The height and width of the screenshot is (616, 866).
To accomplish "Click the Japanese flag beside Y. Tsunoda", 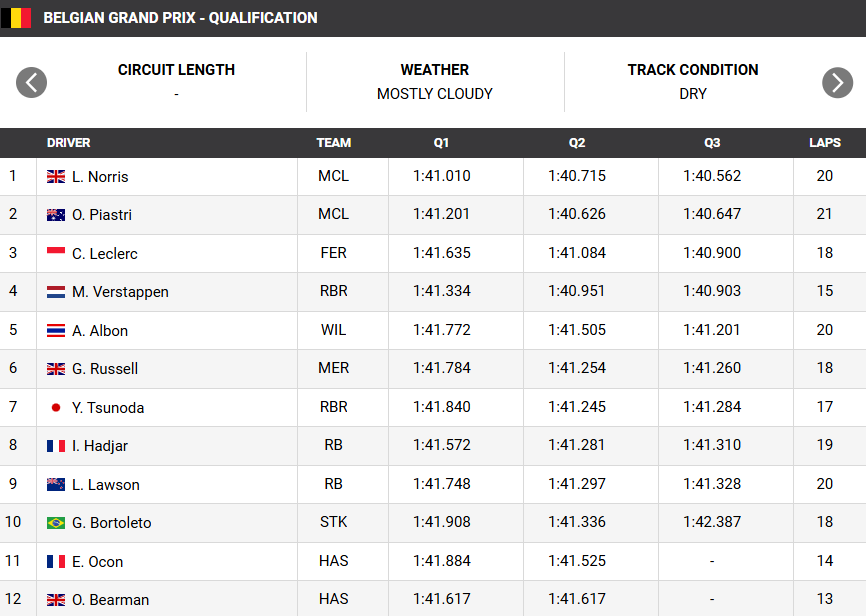I will pyautogui.click(x=56, y=408).
